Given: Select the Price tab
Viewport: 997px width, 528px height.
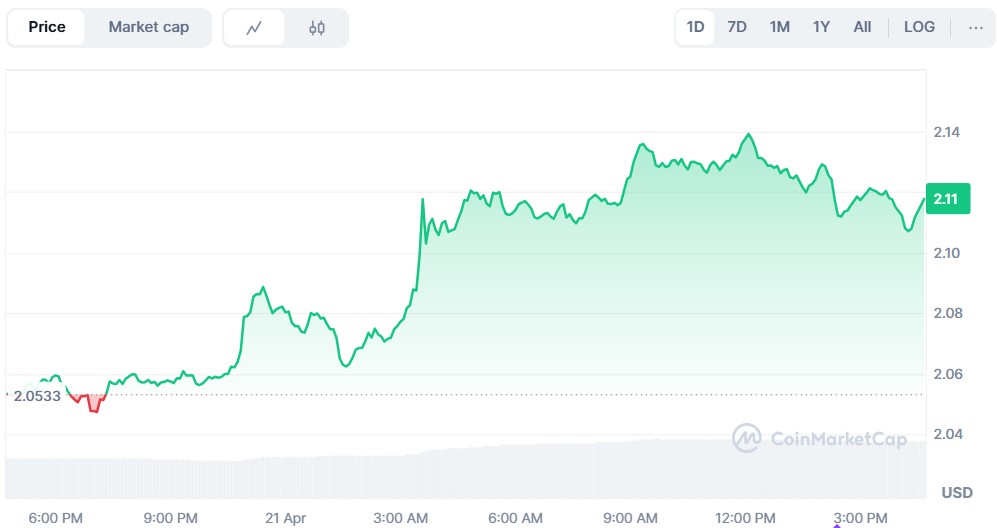Looking at the screenshot, I should point(47,28).
